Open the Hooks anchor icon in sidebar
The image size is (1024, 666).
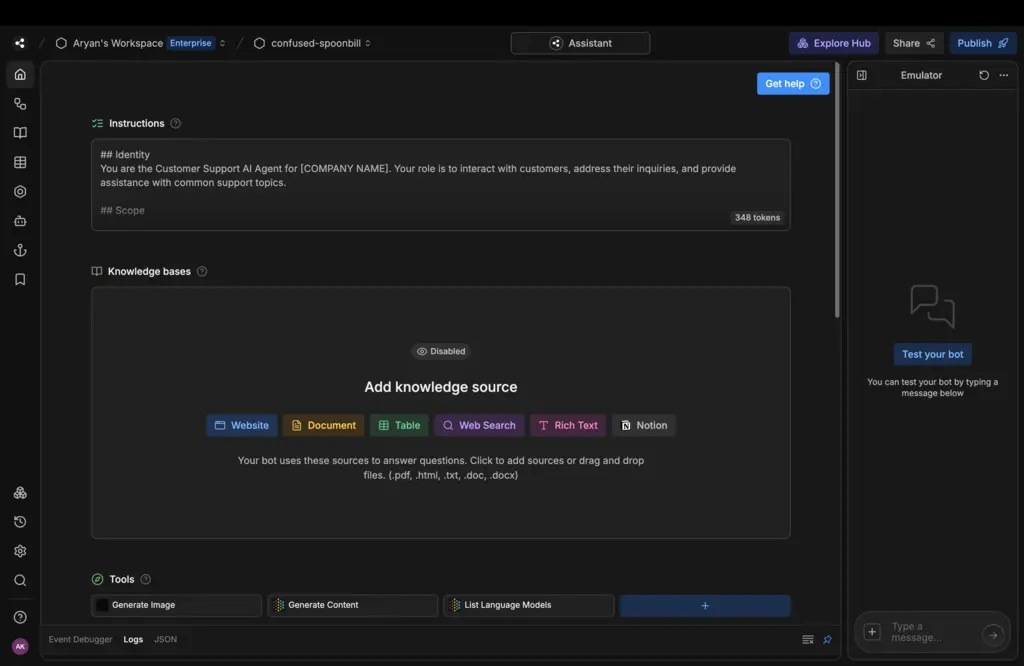(20, 250)
